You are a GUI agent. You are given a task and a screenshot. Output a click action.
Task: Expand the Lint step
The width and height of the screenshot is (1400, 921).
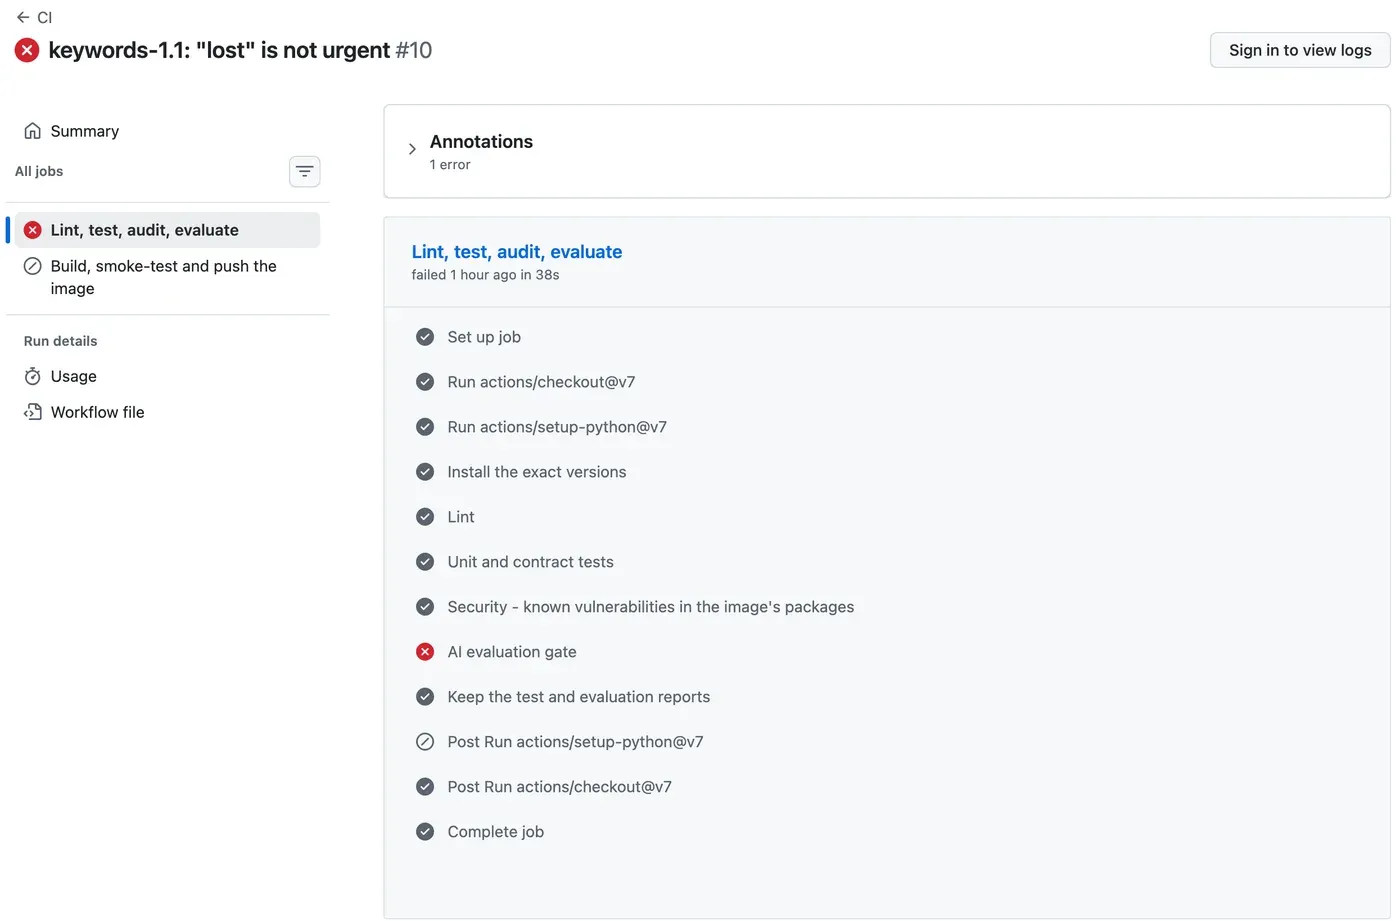click(x=461, y=517)
